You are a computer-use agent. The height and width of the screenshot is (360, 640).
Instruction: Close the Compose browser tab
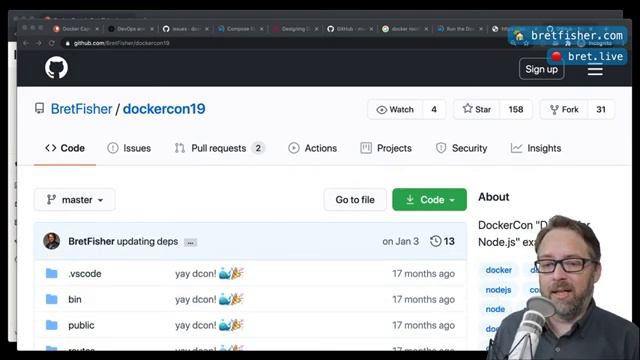coord(262,29)
